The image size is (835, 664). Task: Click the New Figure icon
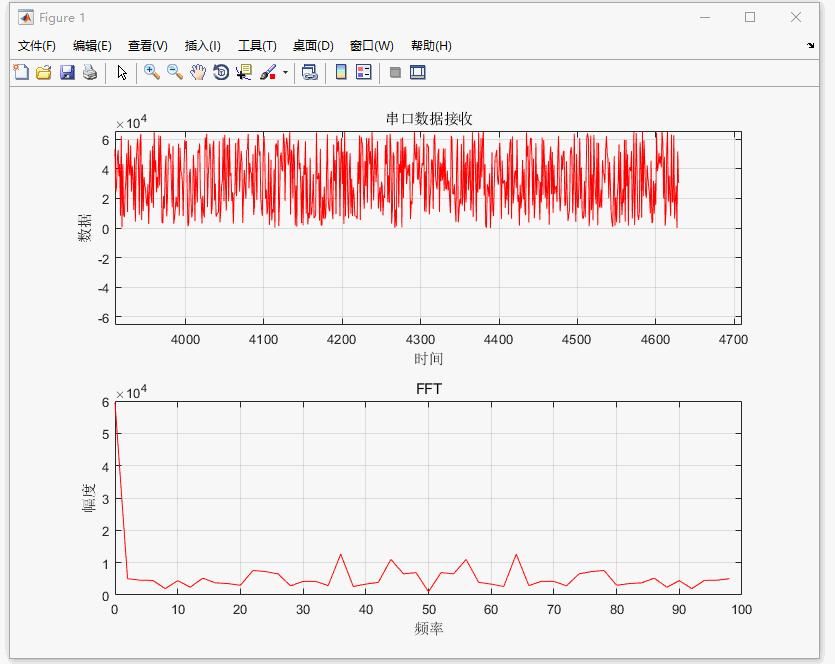pyautogui.click(x=20, y=72)
